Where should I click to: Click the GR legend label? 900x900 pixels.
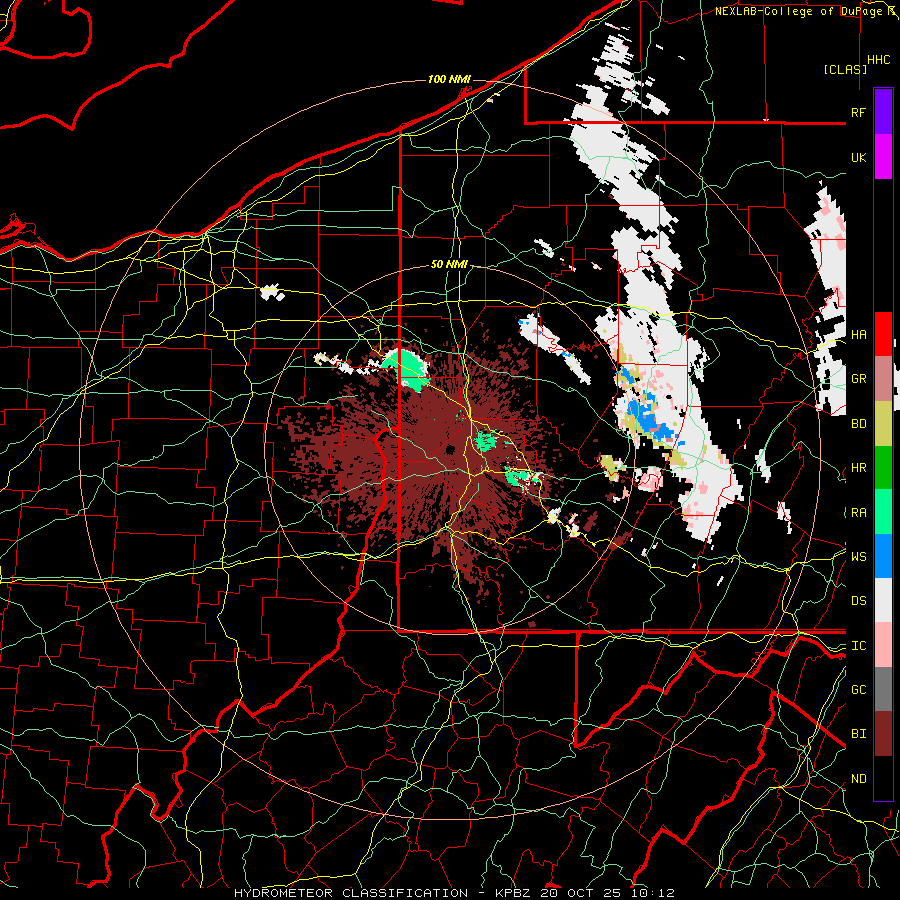(858, 379)
